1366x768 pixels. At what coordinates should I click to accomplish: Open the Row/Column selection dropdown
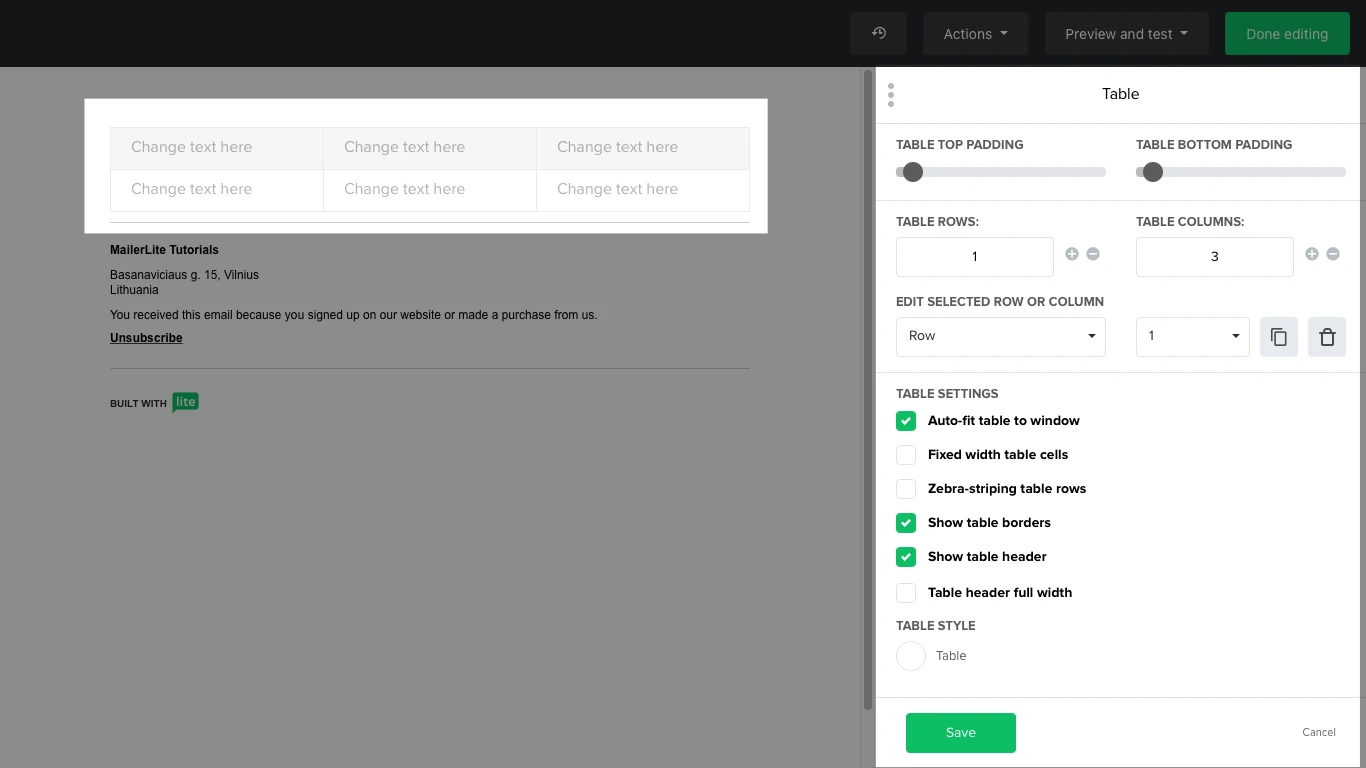click(1000, 337)
